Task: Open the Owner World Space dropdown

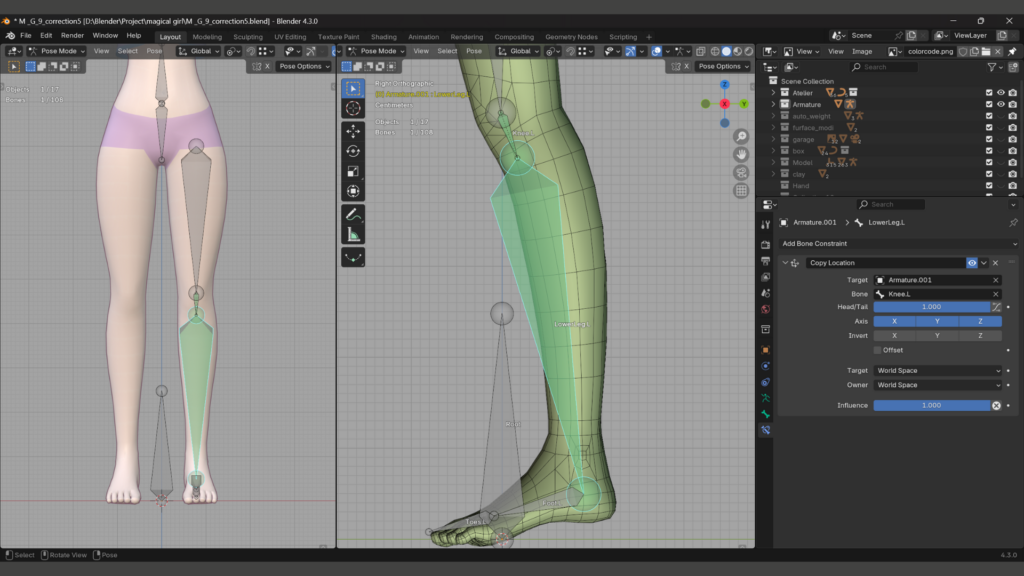Action: point(937,384)
